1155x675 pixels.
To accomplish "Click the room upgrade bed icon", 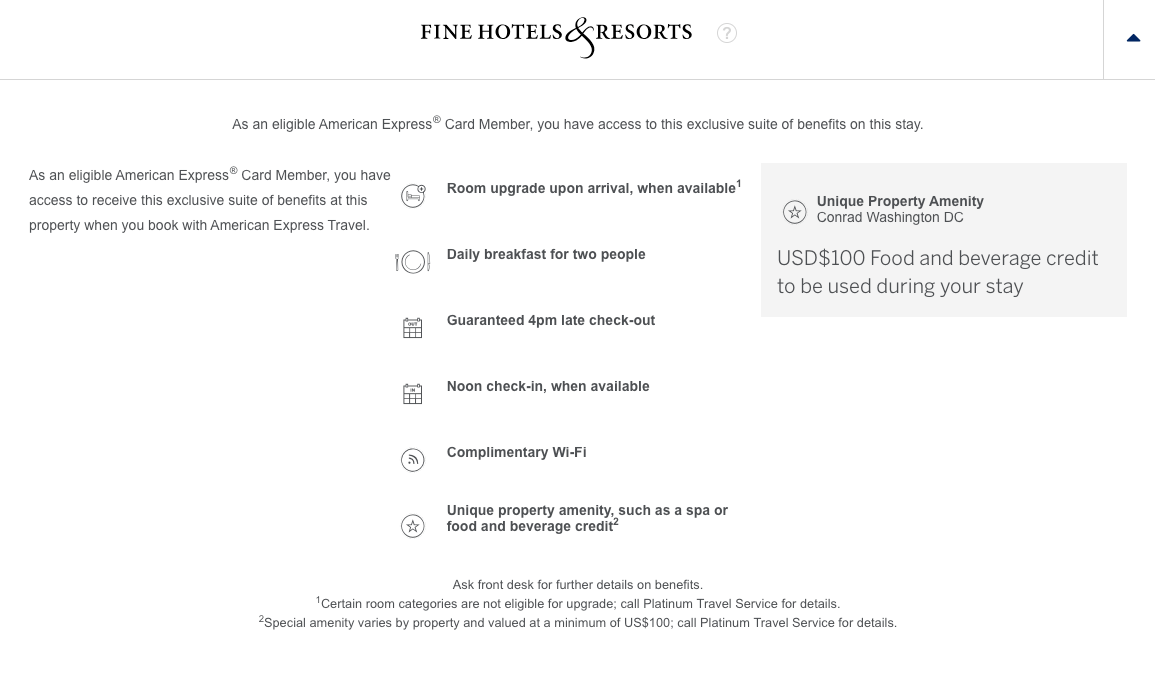I will click(413, 196).
